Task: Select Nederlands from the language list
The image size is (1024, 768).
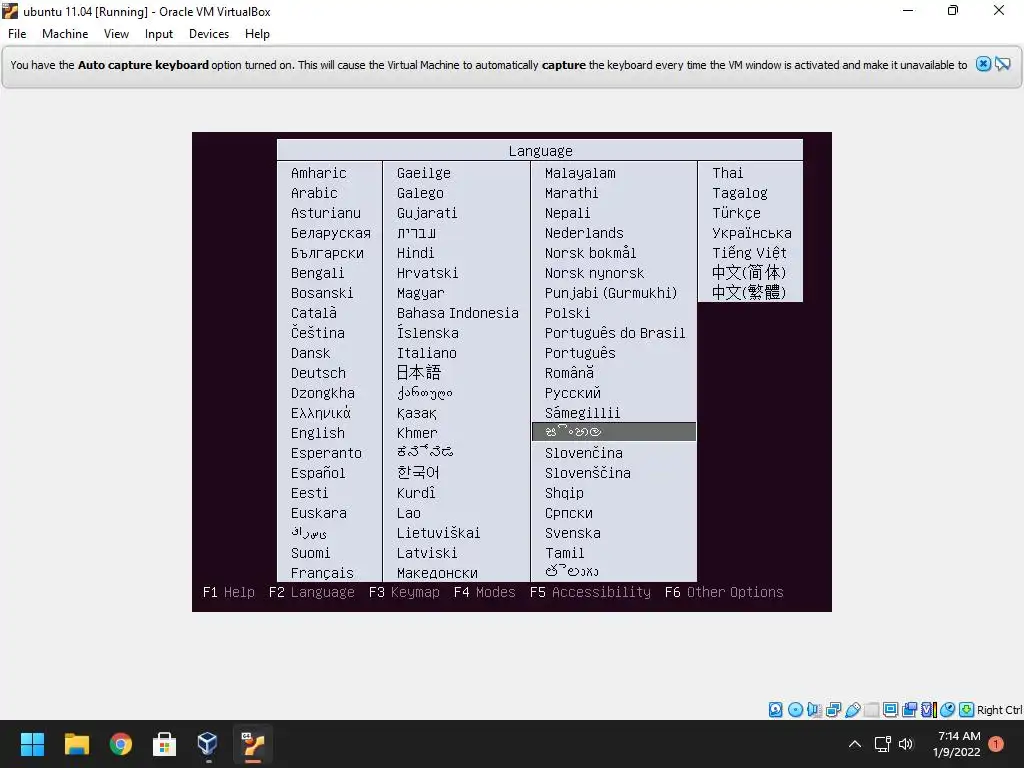Action: 584,233
